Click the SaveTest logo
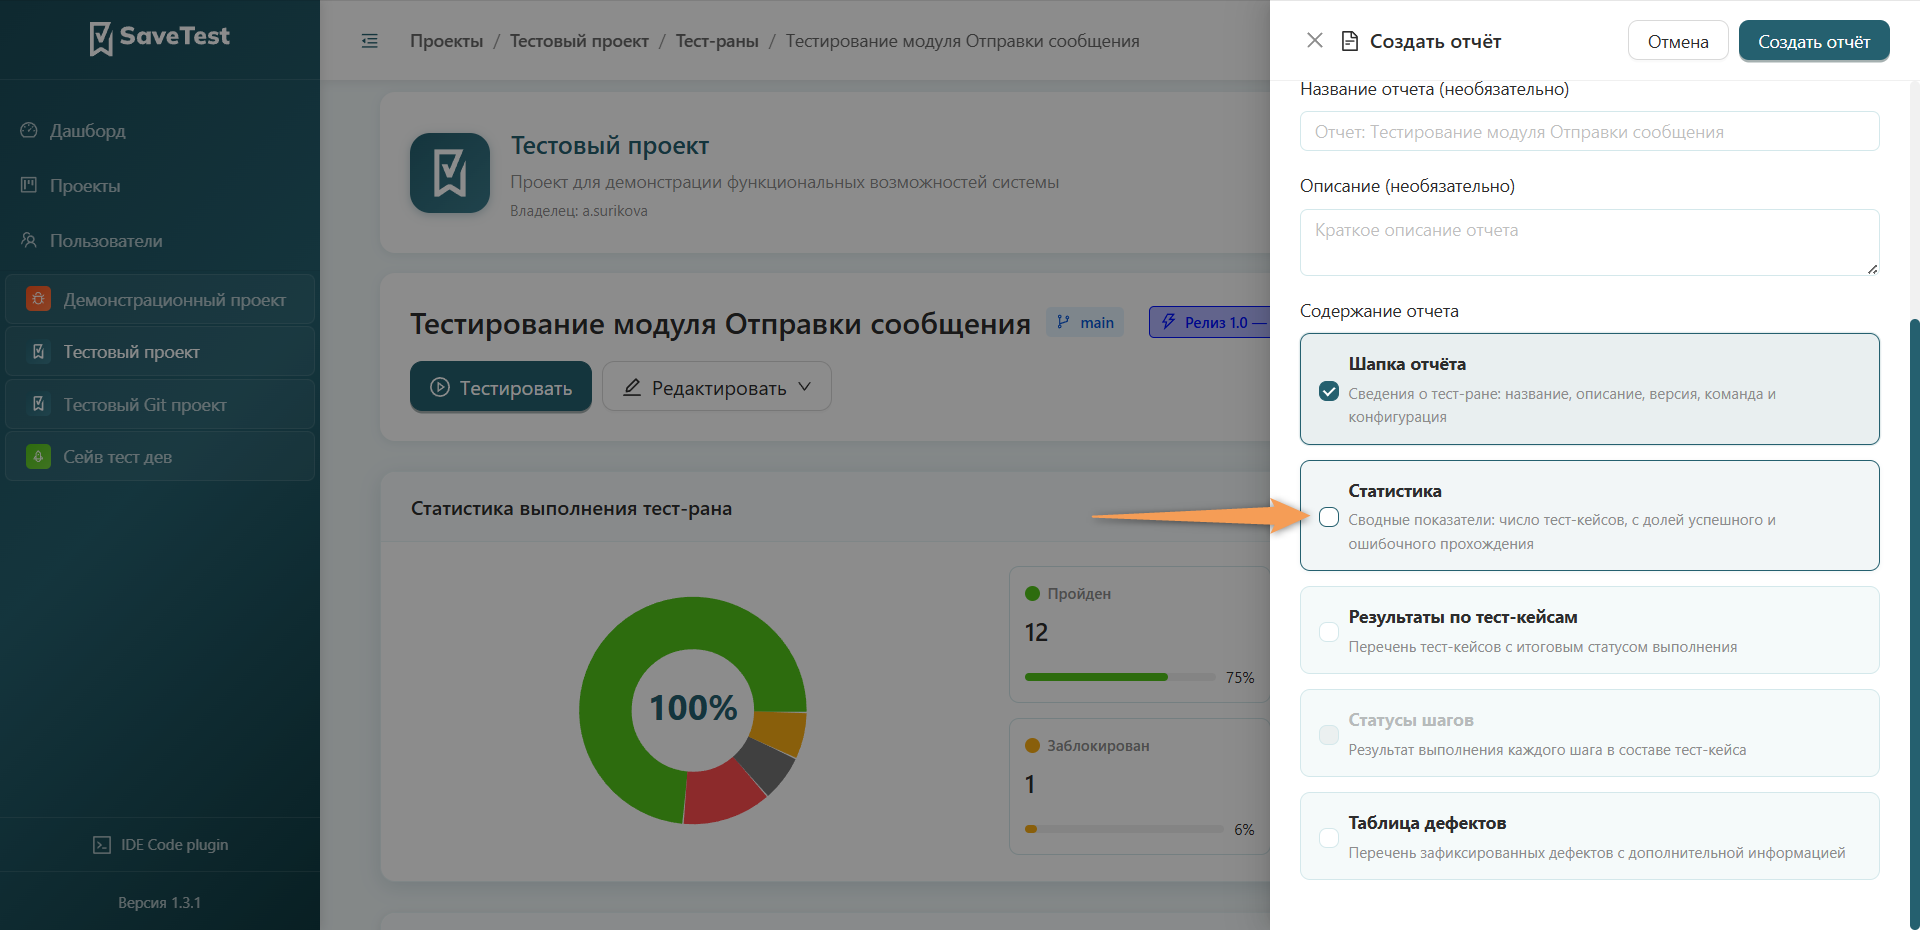Viewport: 1920px width, 930px height. pyautogui.click(x=160, y=37)
